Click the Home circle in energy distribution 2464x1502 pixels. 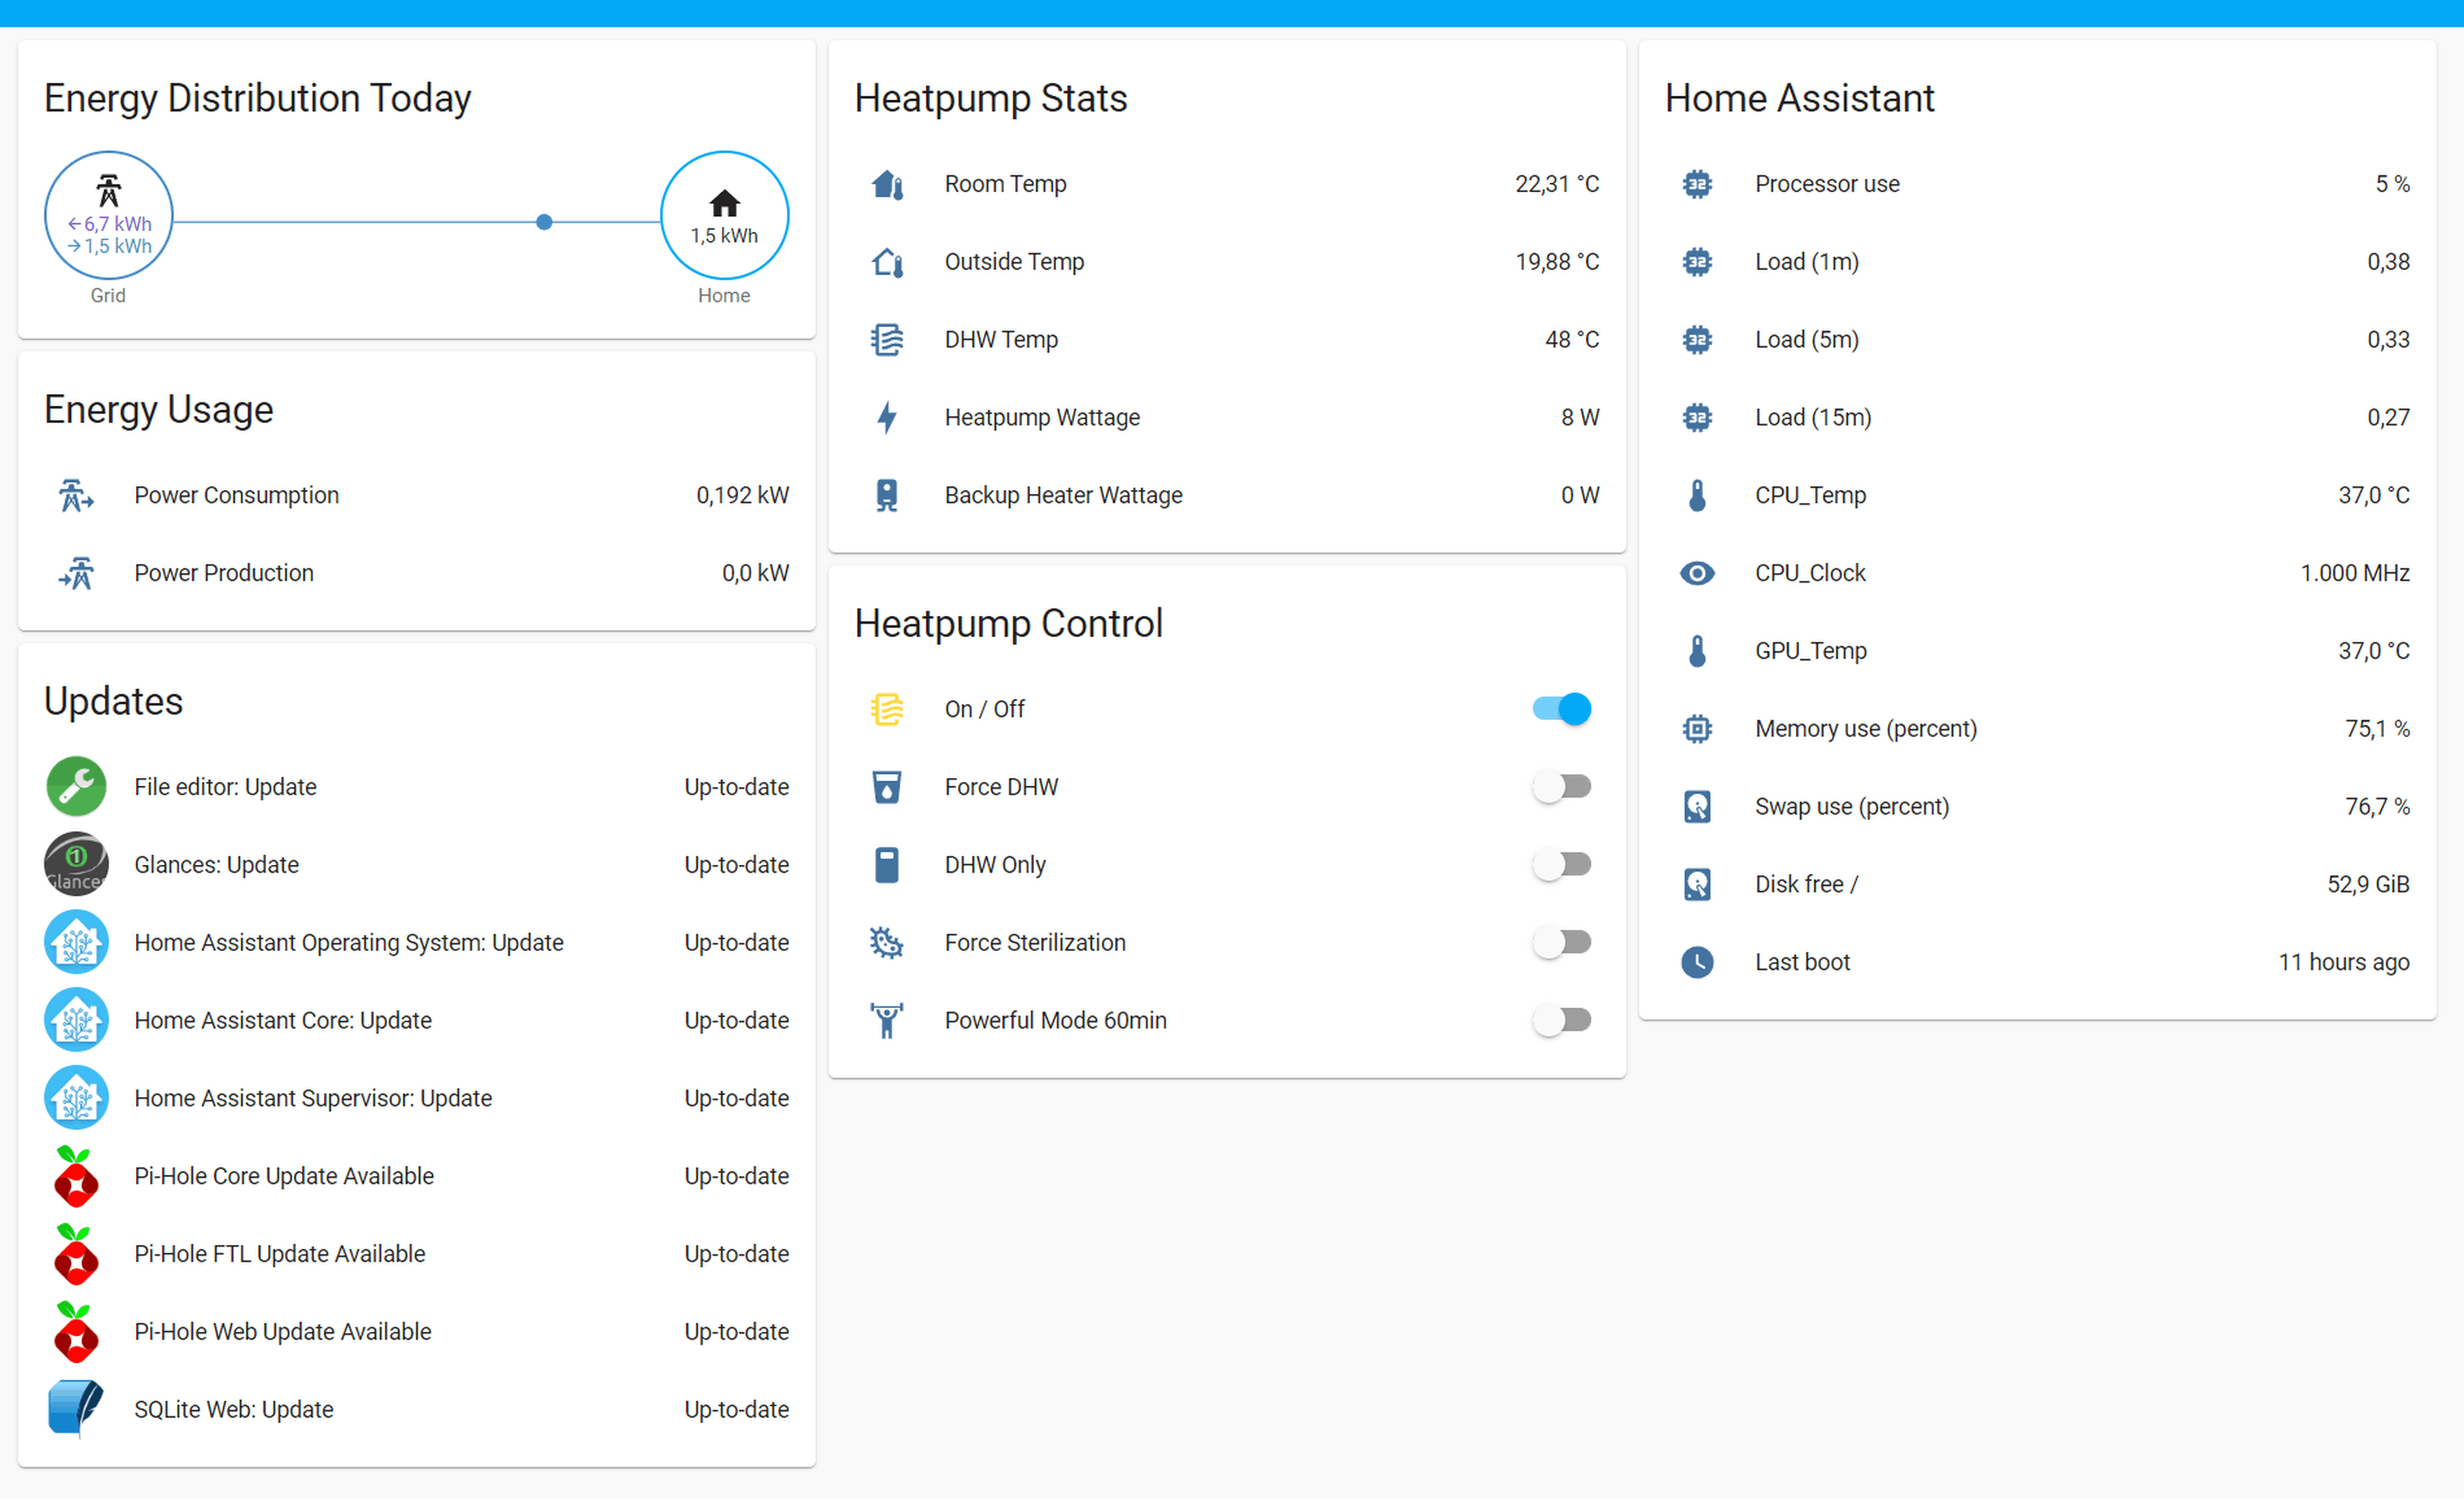724,215
